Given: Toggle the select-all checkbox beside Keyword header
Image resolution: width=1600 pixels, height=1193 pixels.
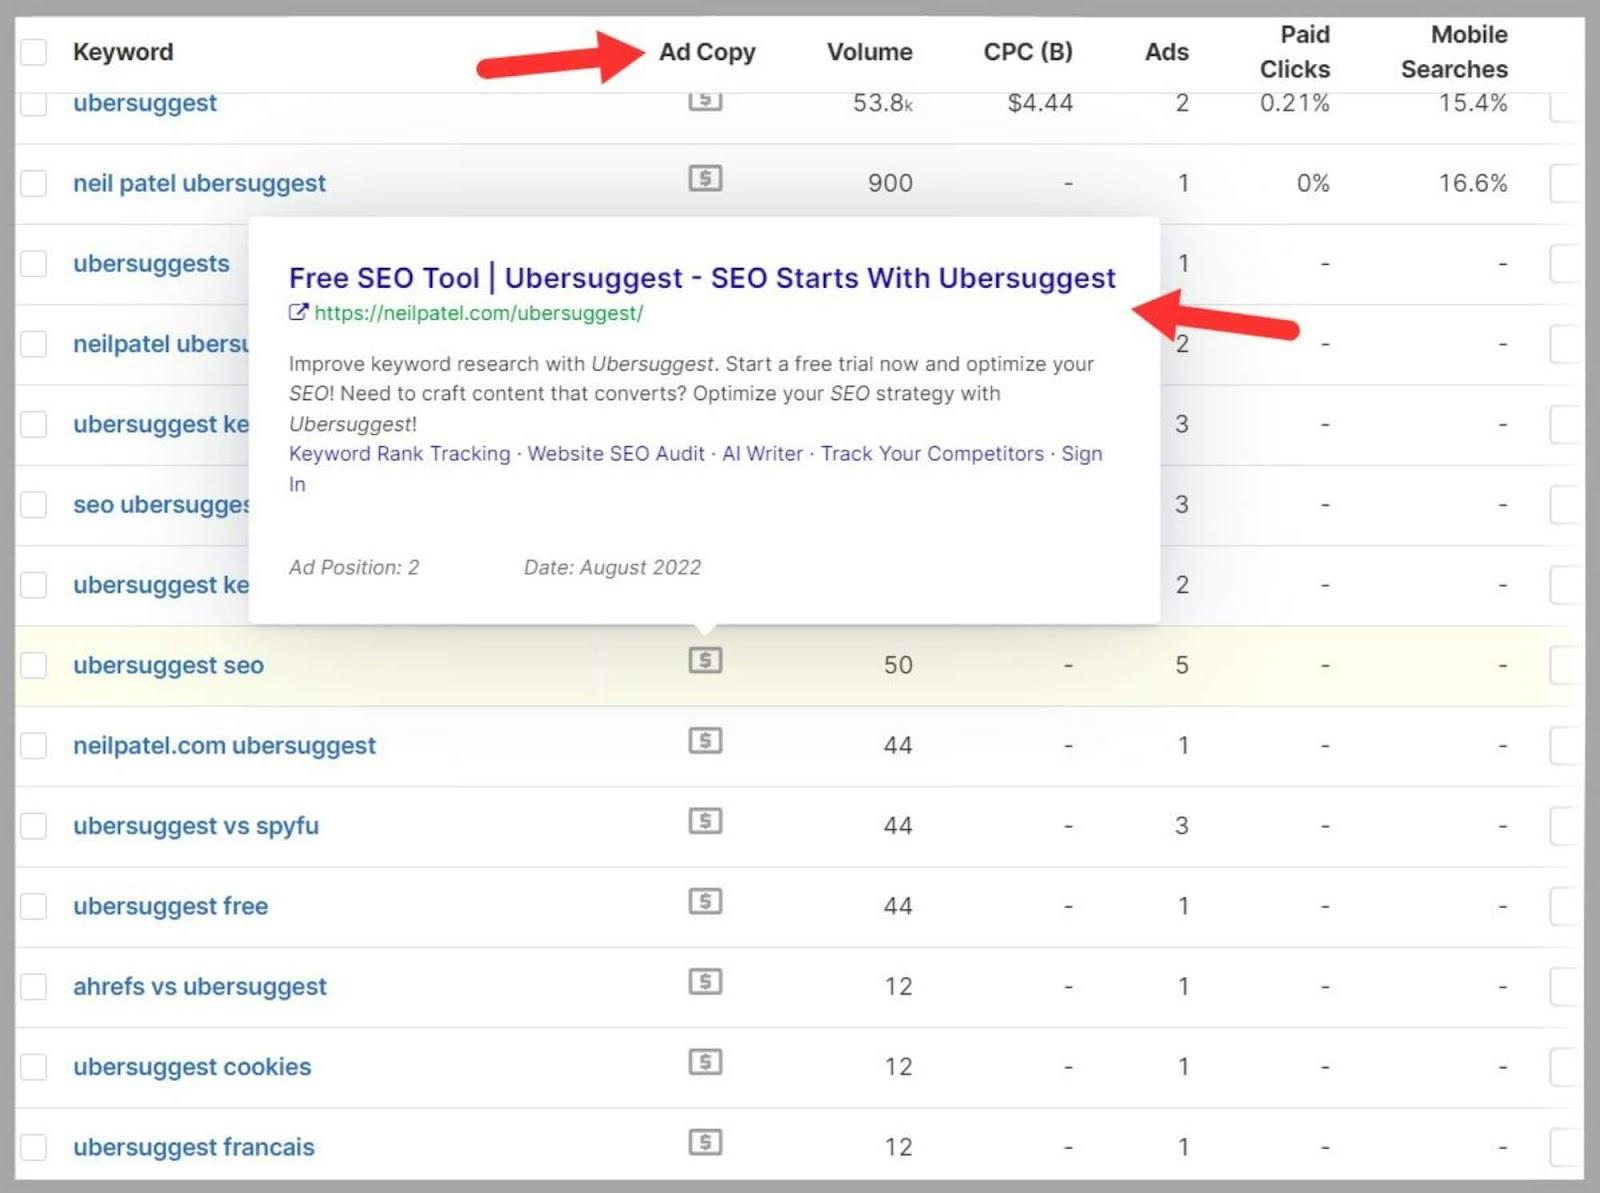Looking at the screenshot, I should tap(34, 52).
